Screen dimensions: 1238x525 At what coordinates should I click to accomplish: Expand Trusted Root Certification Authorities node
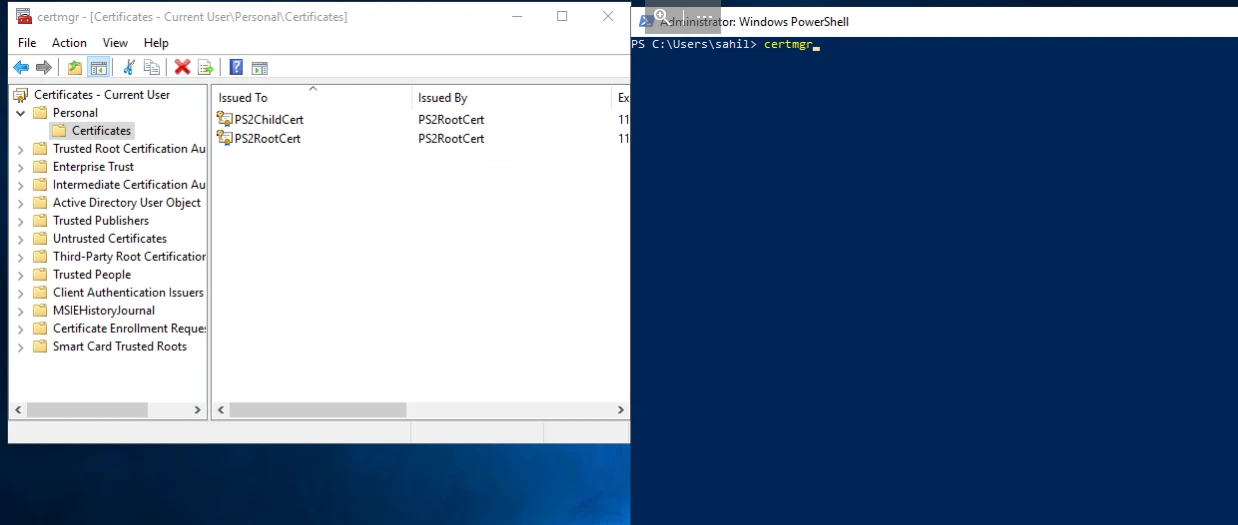20,149
